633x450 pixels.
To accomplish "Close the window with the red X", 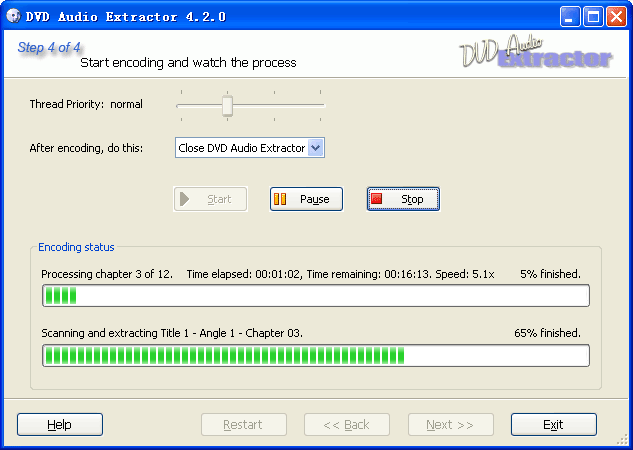I will pos(616,17).
